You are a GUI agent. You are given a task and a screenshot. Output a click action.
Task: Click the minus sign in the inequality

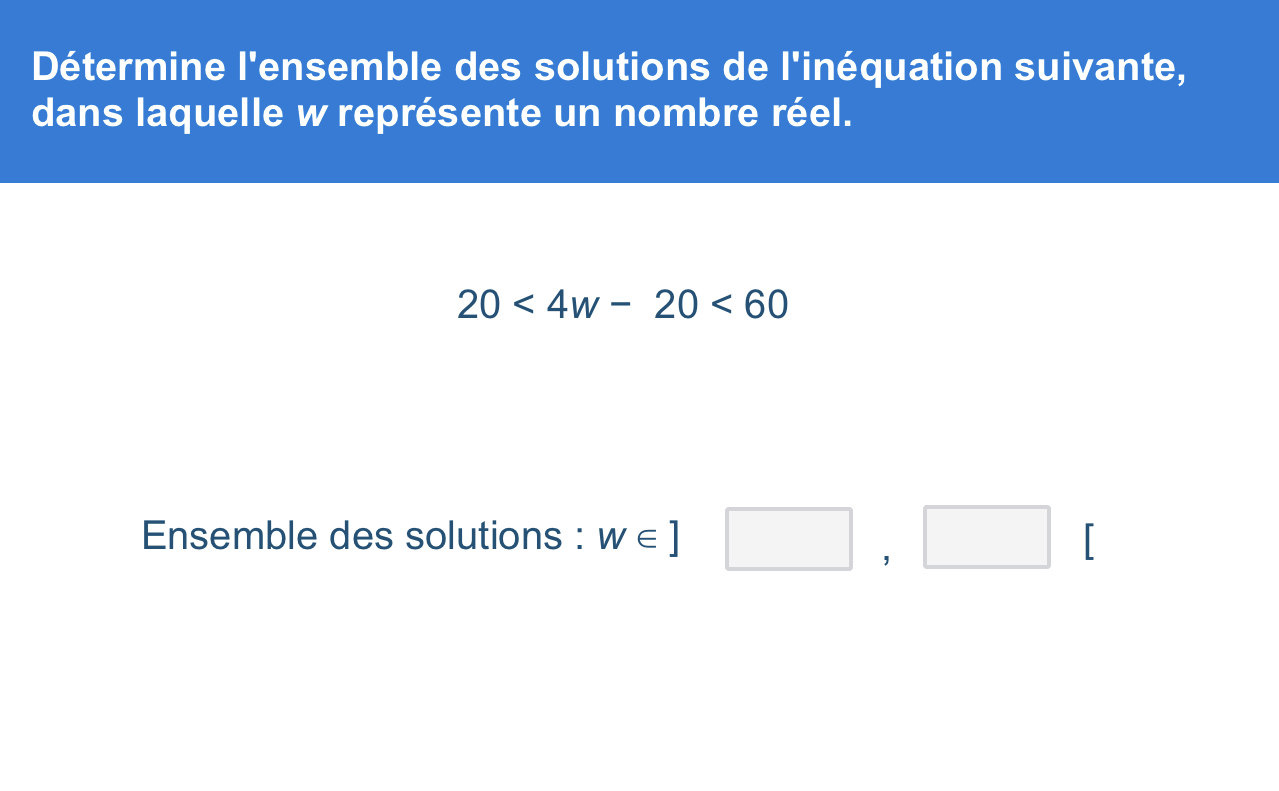coord(620,303)
